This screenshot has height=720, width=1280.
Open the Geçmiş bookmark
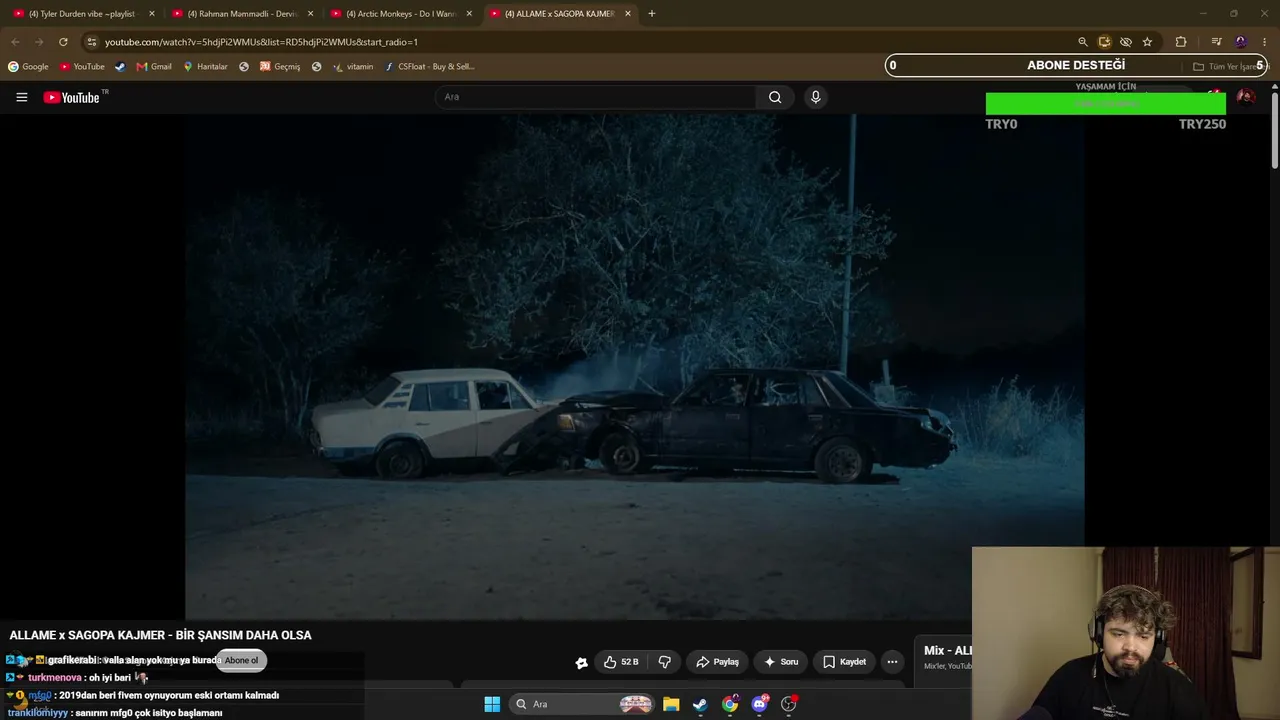[280, 67]
